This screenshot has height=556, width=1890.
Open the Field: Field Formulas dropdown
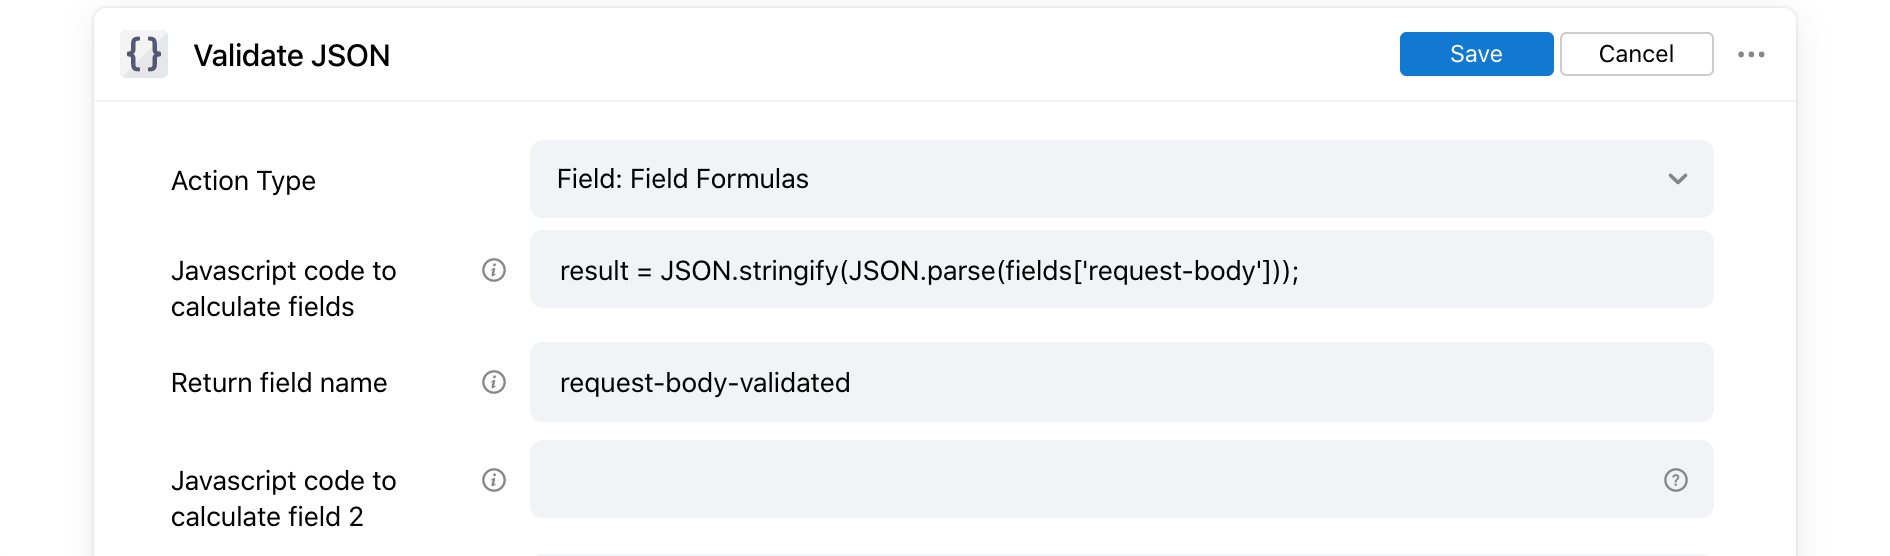click(1100, 179)
